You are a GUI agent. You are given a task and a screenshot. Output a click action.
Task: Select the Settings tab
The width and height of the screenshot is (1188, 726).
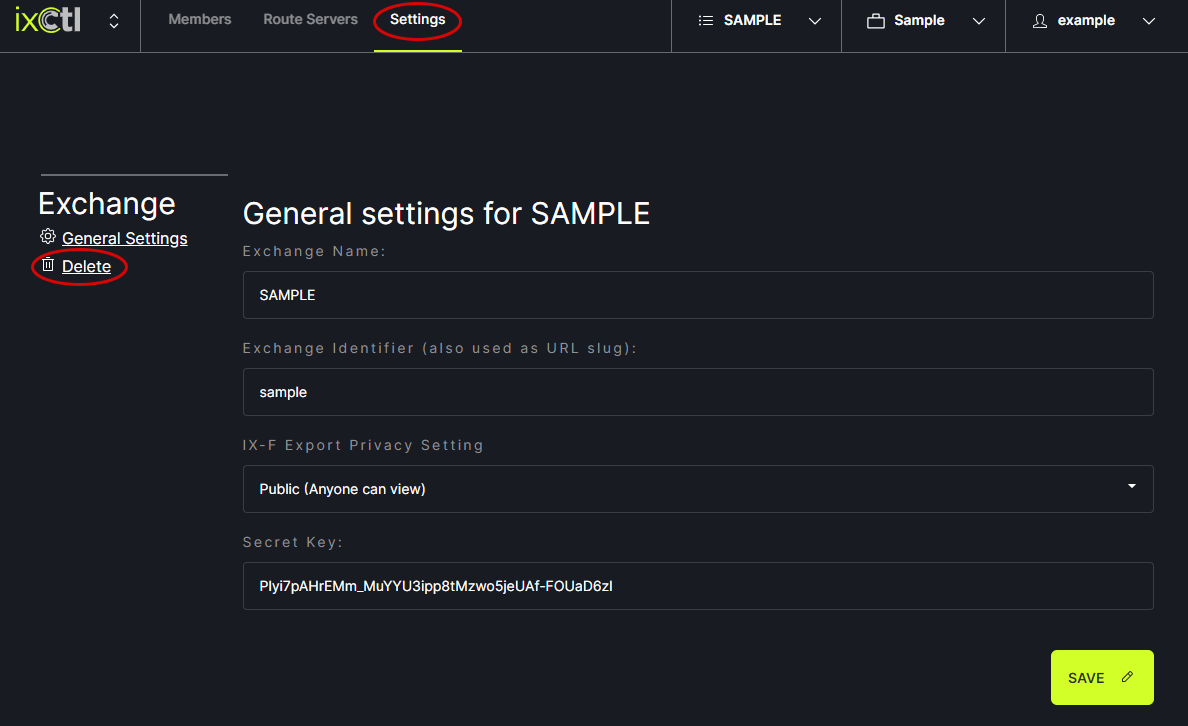tap(417, 20)
